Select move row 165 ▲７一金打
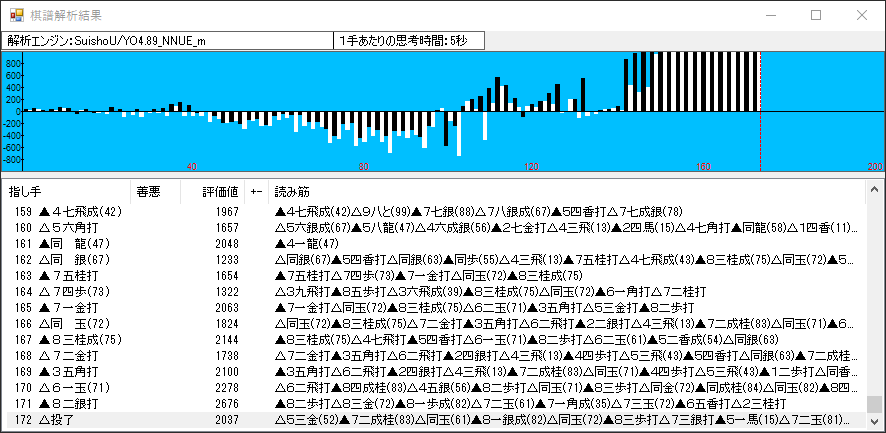The image size is (886, 433). tap(434, 308)
